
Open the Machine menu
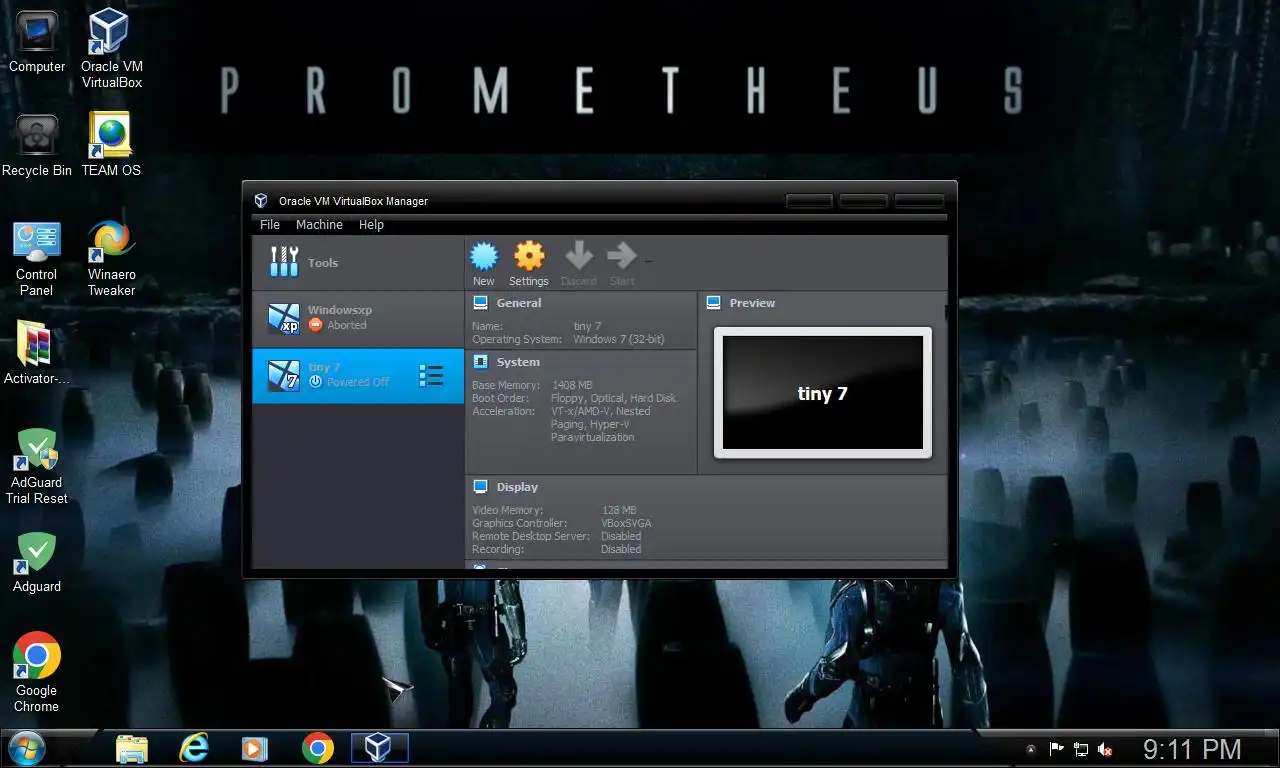[x=319, y=225]
